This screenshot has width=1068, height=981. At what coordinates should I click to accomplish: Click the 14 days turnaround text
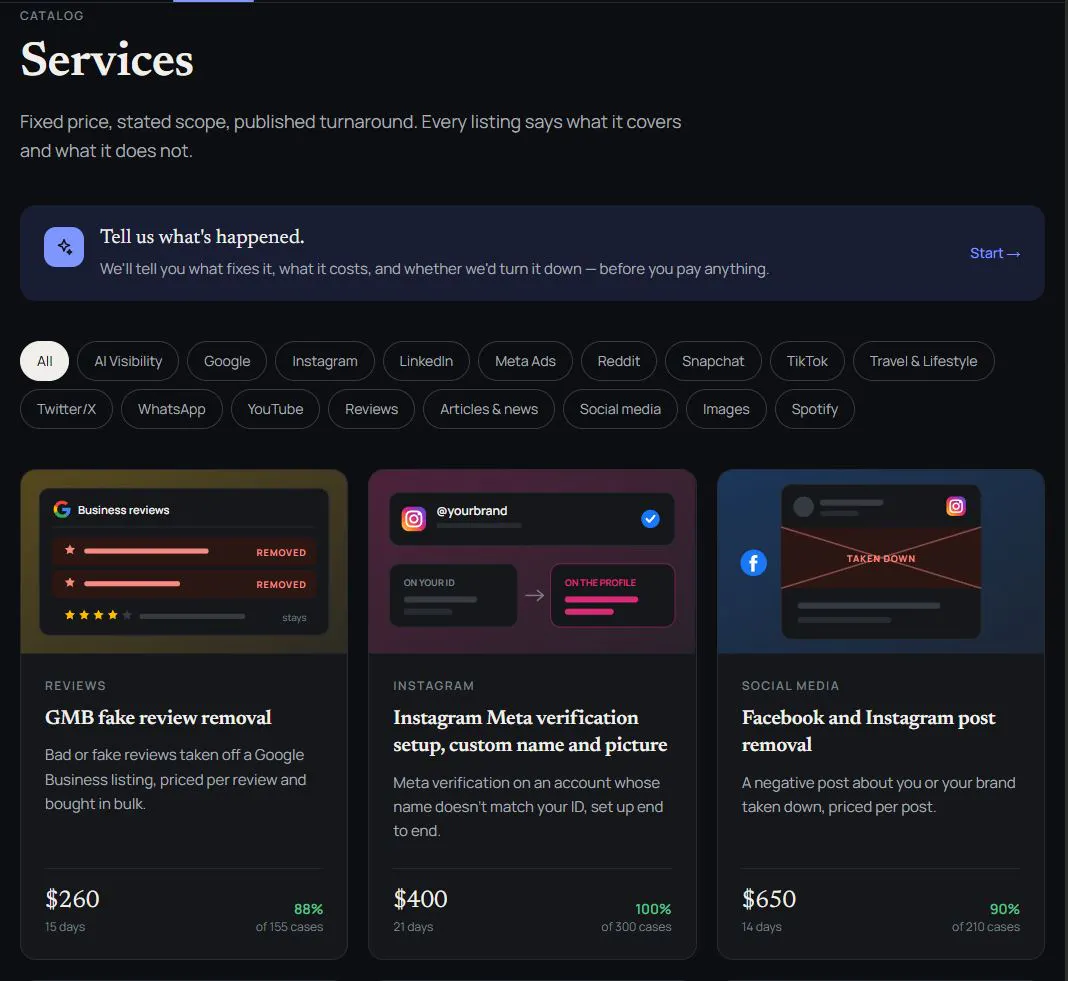tap(761, 926)
